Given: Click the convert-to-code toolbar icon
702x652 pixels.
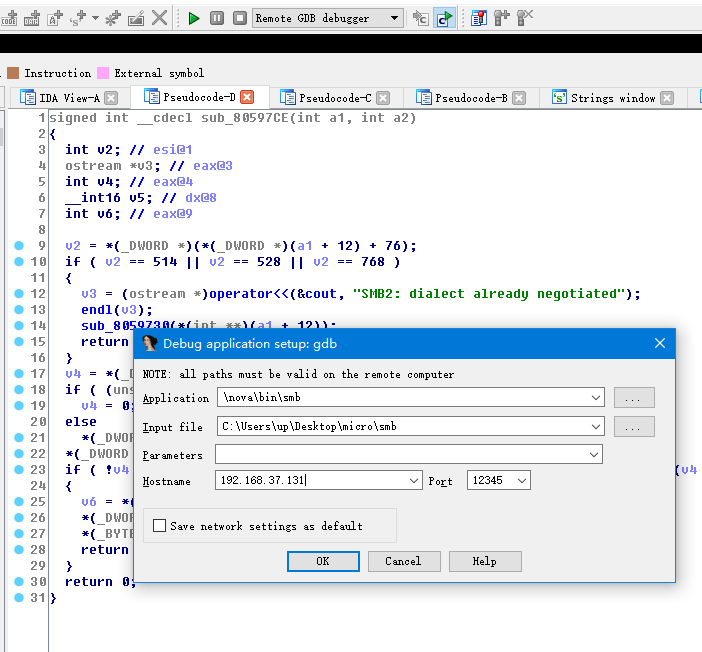Looking at the screenshot, I should tap(9, 18).
